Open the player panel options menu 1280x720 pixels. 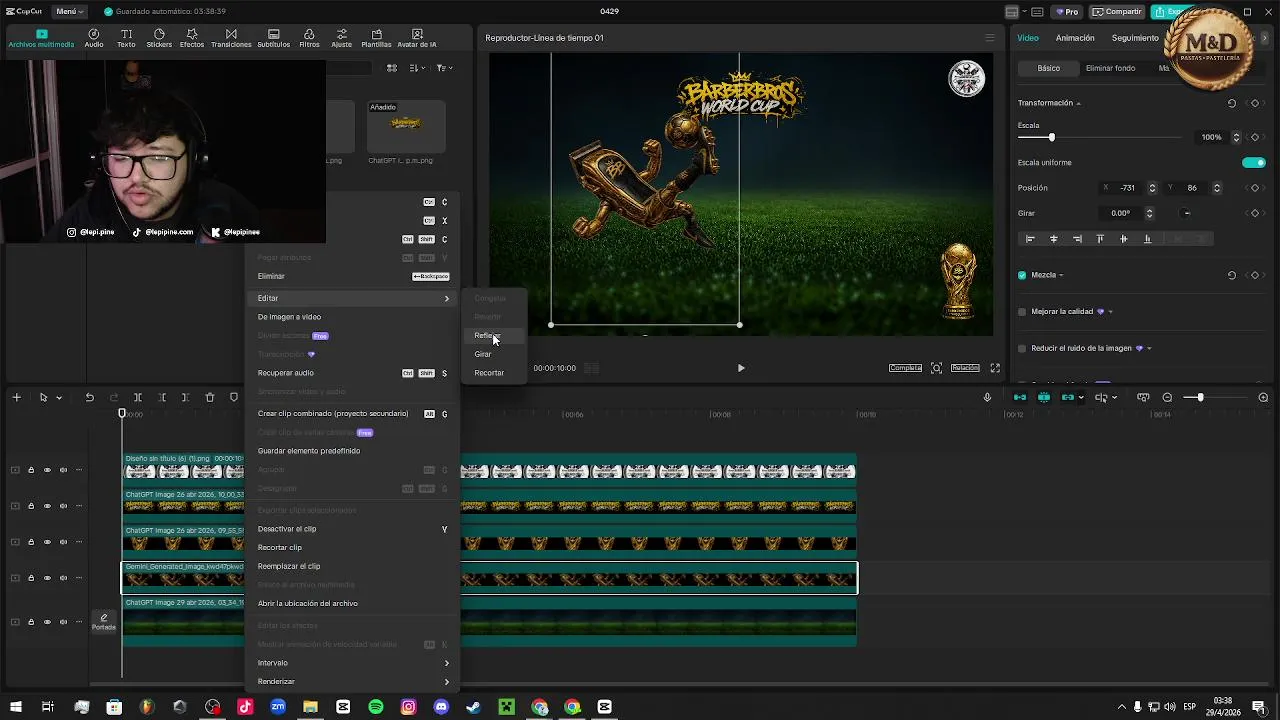(990, 38)
